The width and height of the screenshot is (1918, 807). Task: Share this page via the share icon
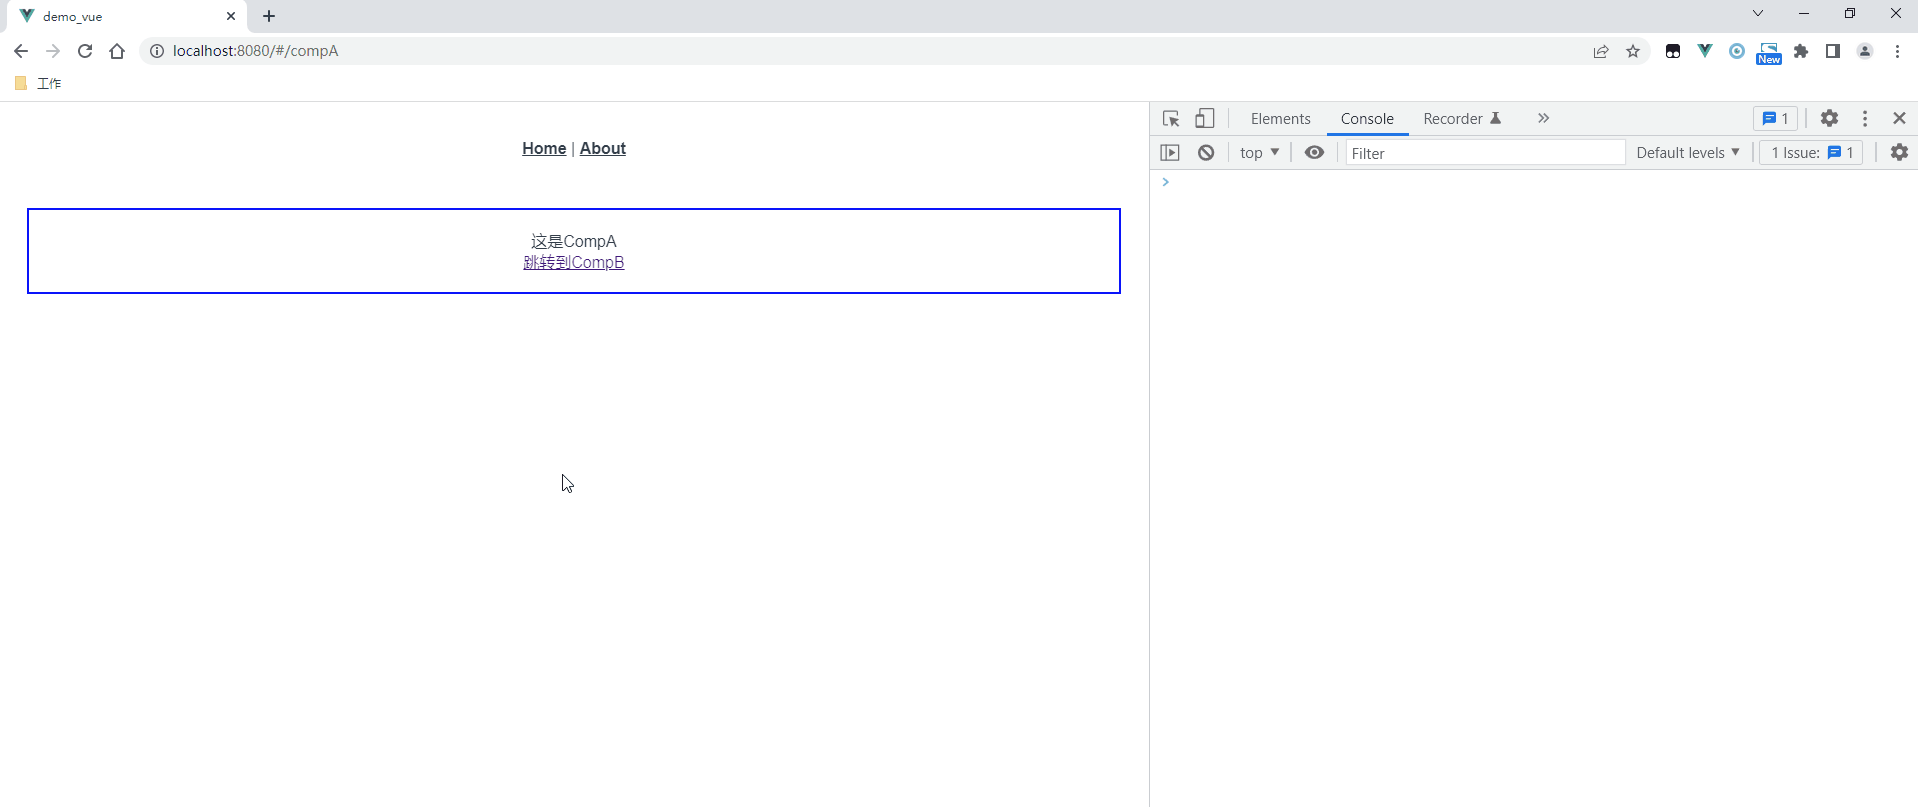point(1601,51)
